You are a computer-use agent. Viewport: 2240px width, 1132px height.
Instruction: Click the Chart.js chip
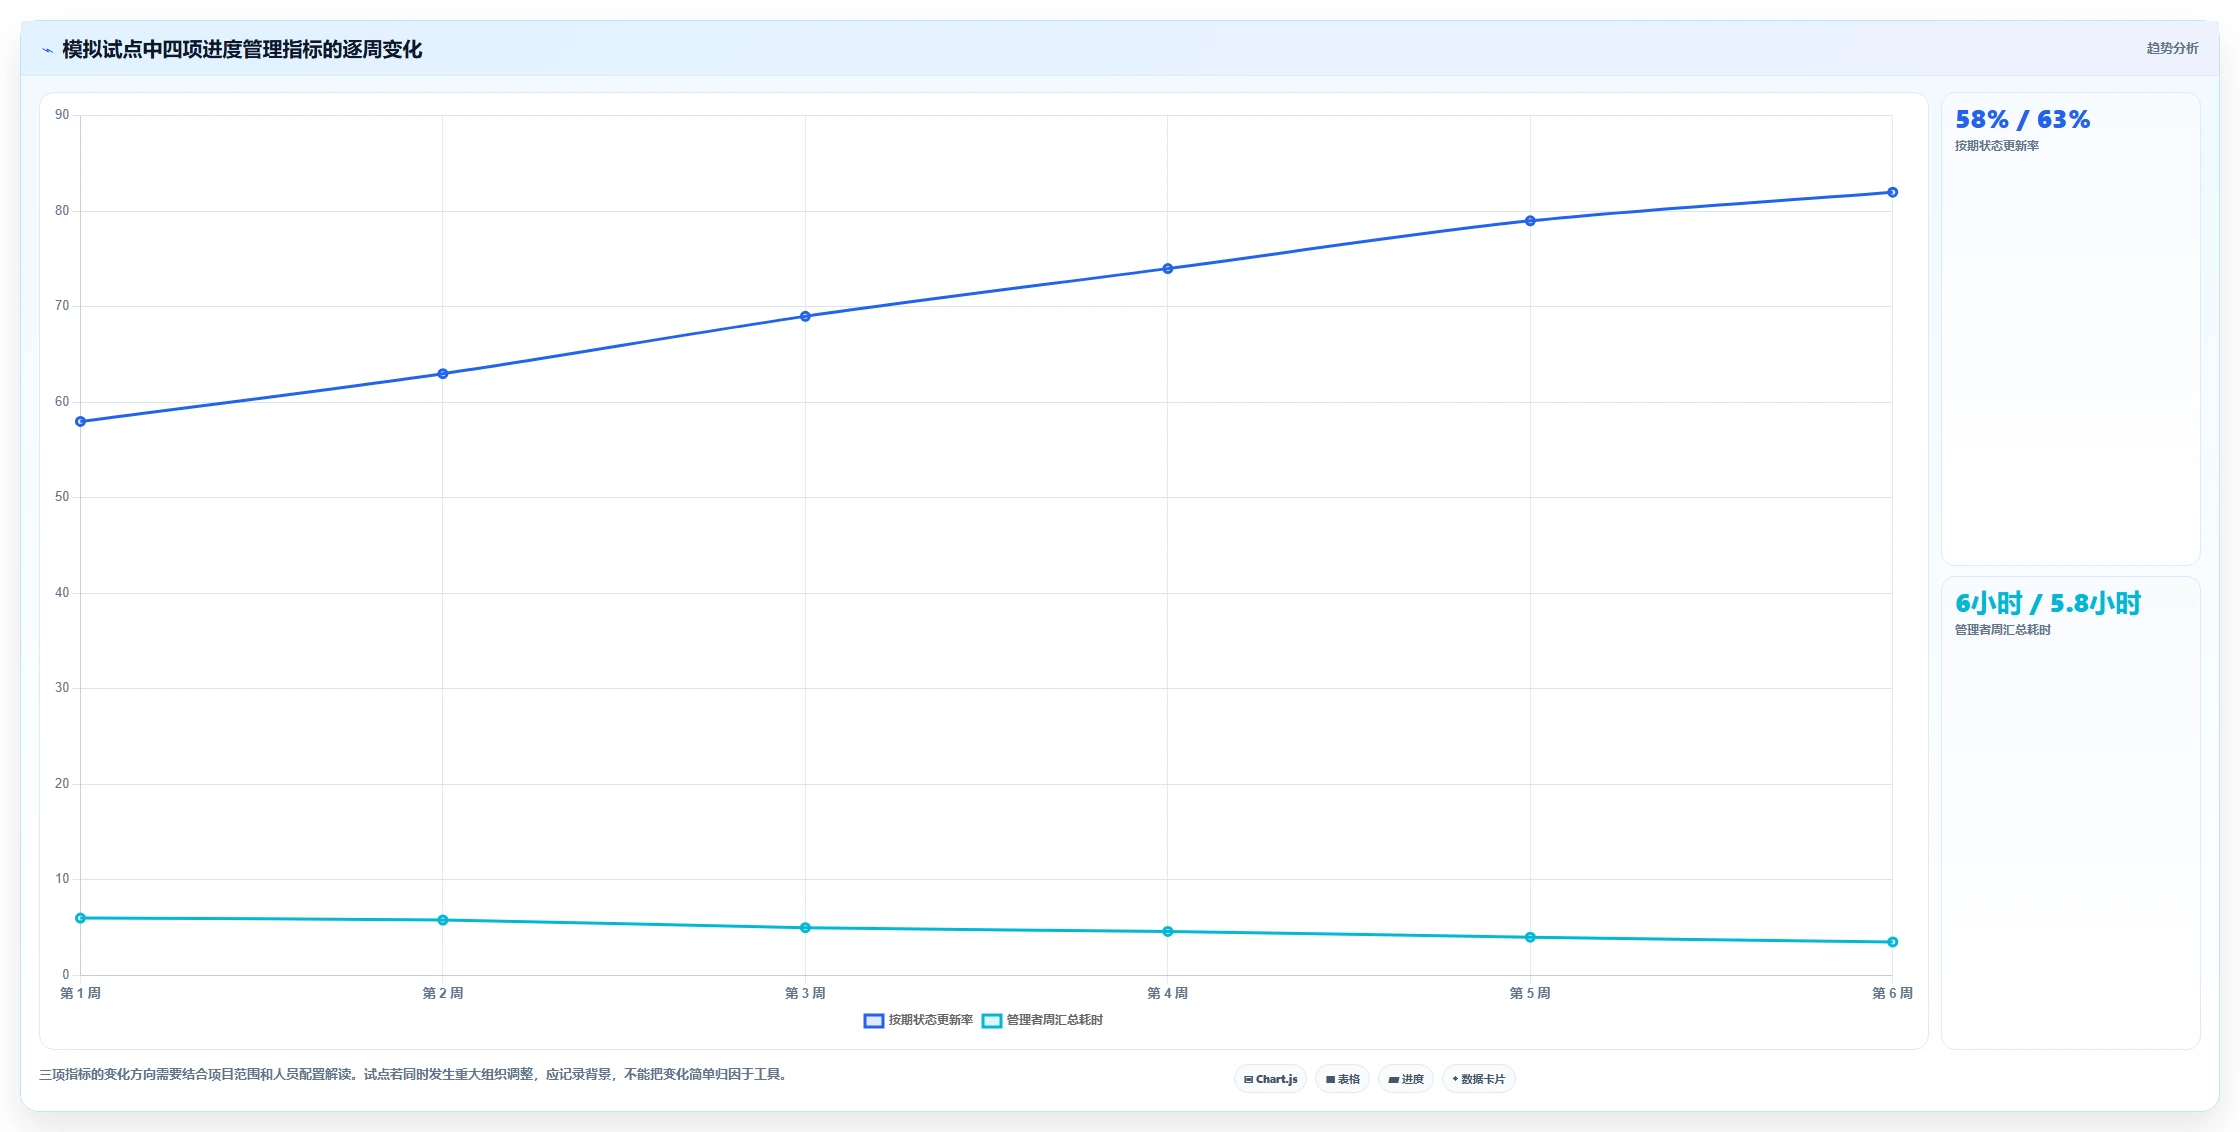click(1270, 1079)
